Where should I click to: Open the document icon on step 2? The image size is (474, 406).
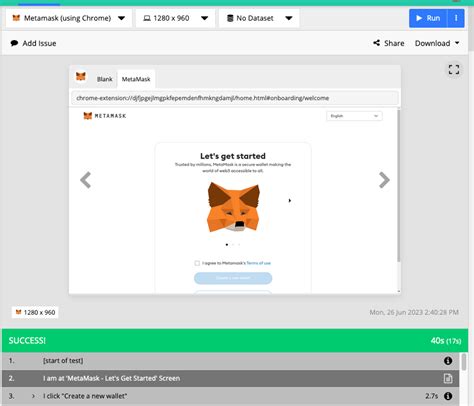pyautogui.click(x=448, y=378)
